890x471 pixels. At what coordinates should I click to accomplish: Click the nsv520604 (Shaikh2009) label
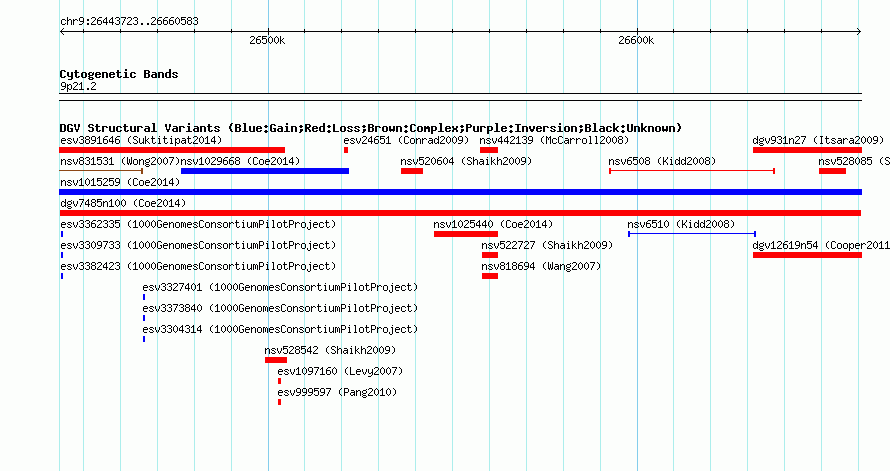pos(466,161)
